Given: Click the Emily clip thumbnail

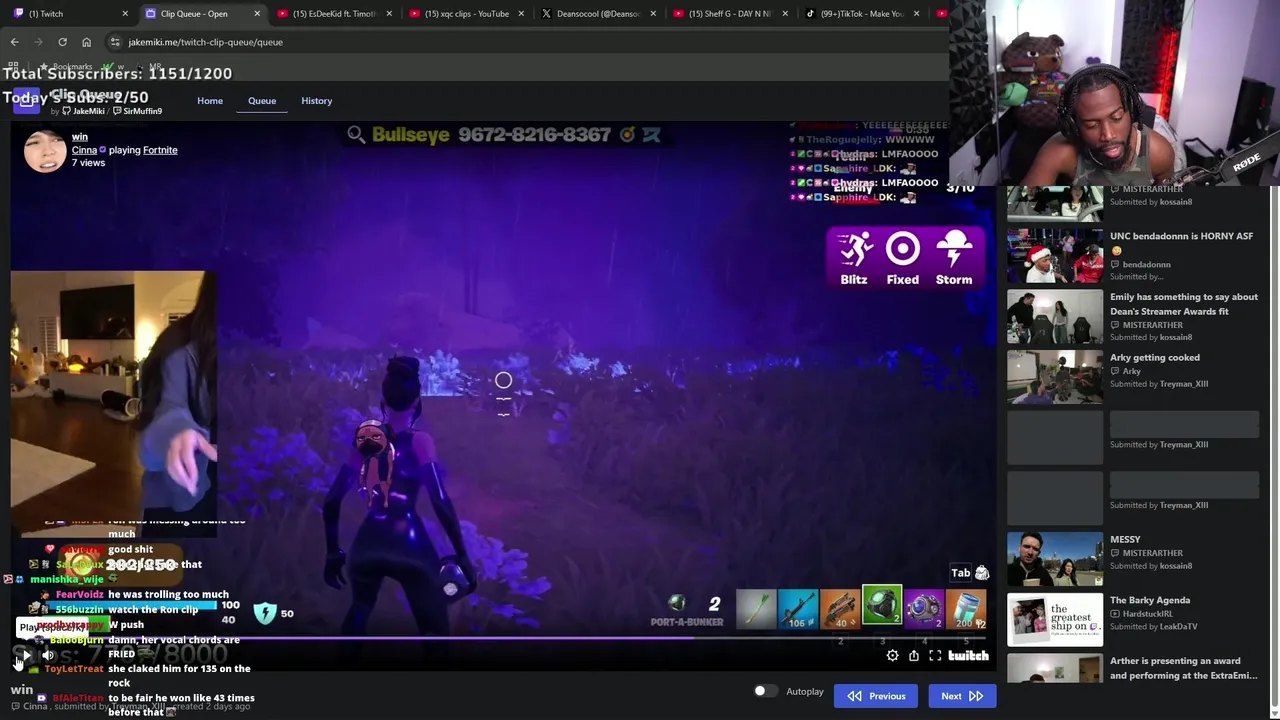Looking at the screenshot, I should 1055,317.
